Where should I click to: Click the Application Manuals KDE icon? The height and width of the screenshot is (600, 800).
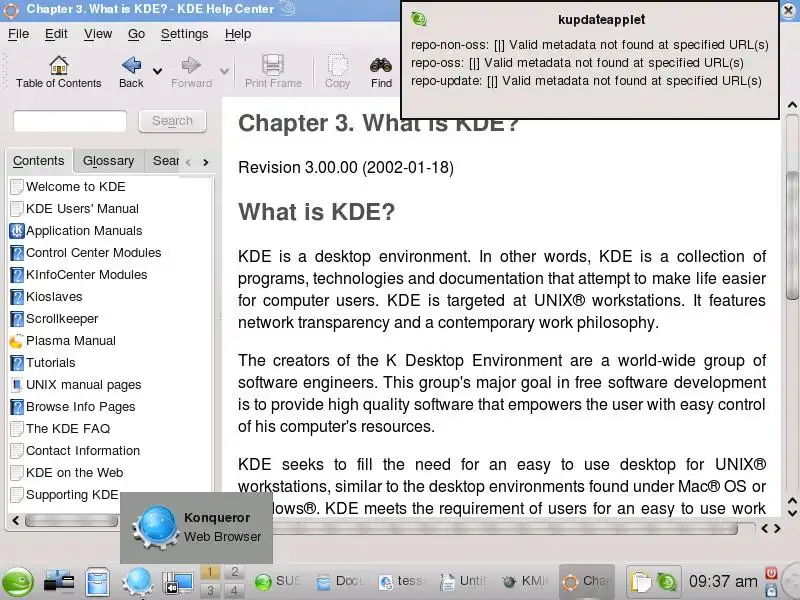[x=17, y=231]
